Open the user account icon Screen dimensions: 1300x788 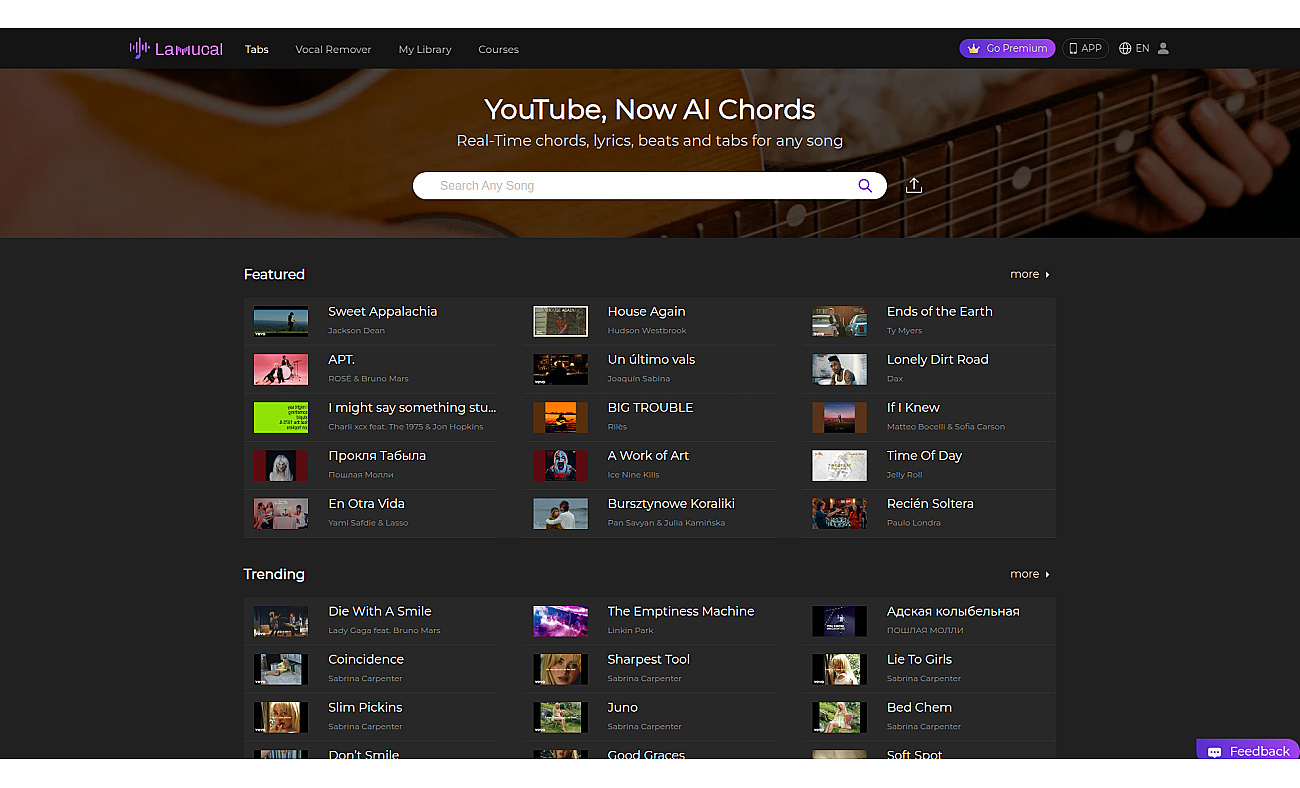click(x=1163, y=48)
